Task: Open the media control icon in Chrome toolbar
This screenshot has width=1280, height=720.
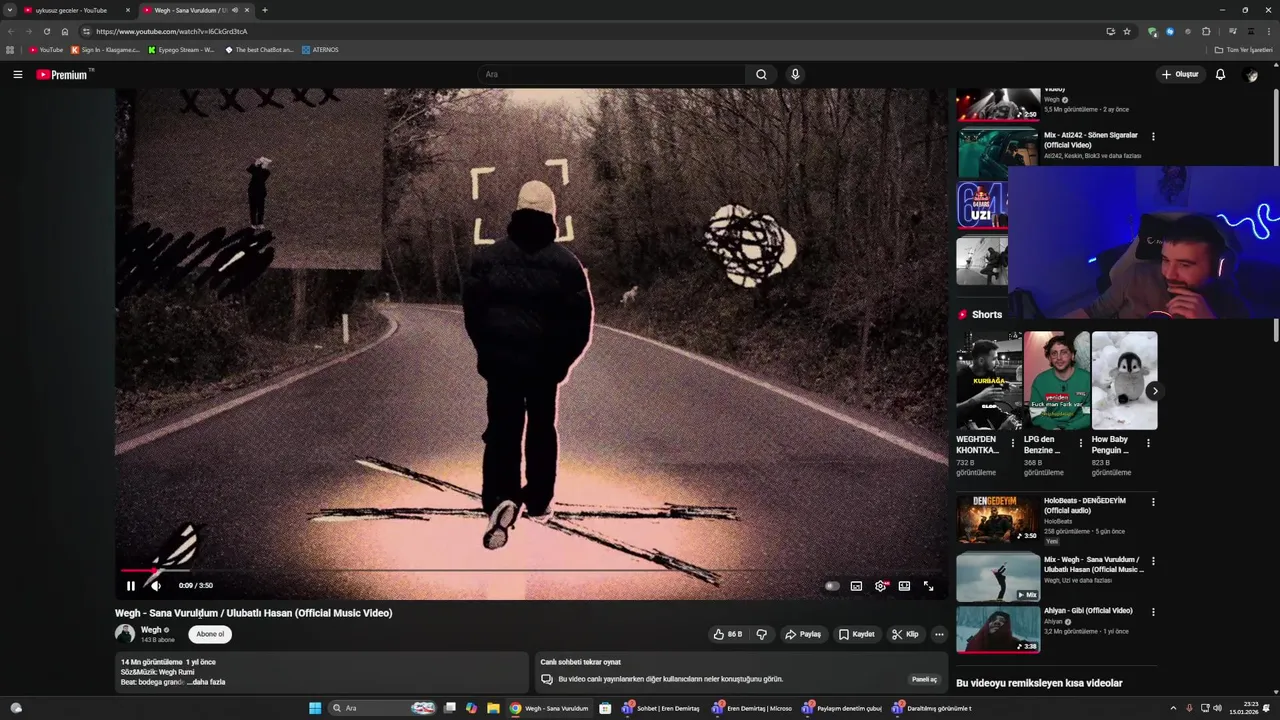Action: (1232, 31)
